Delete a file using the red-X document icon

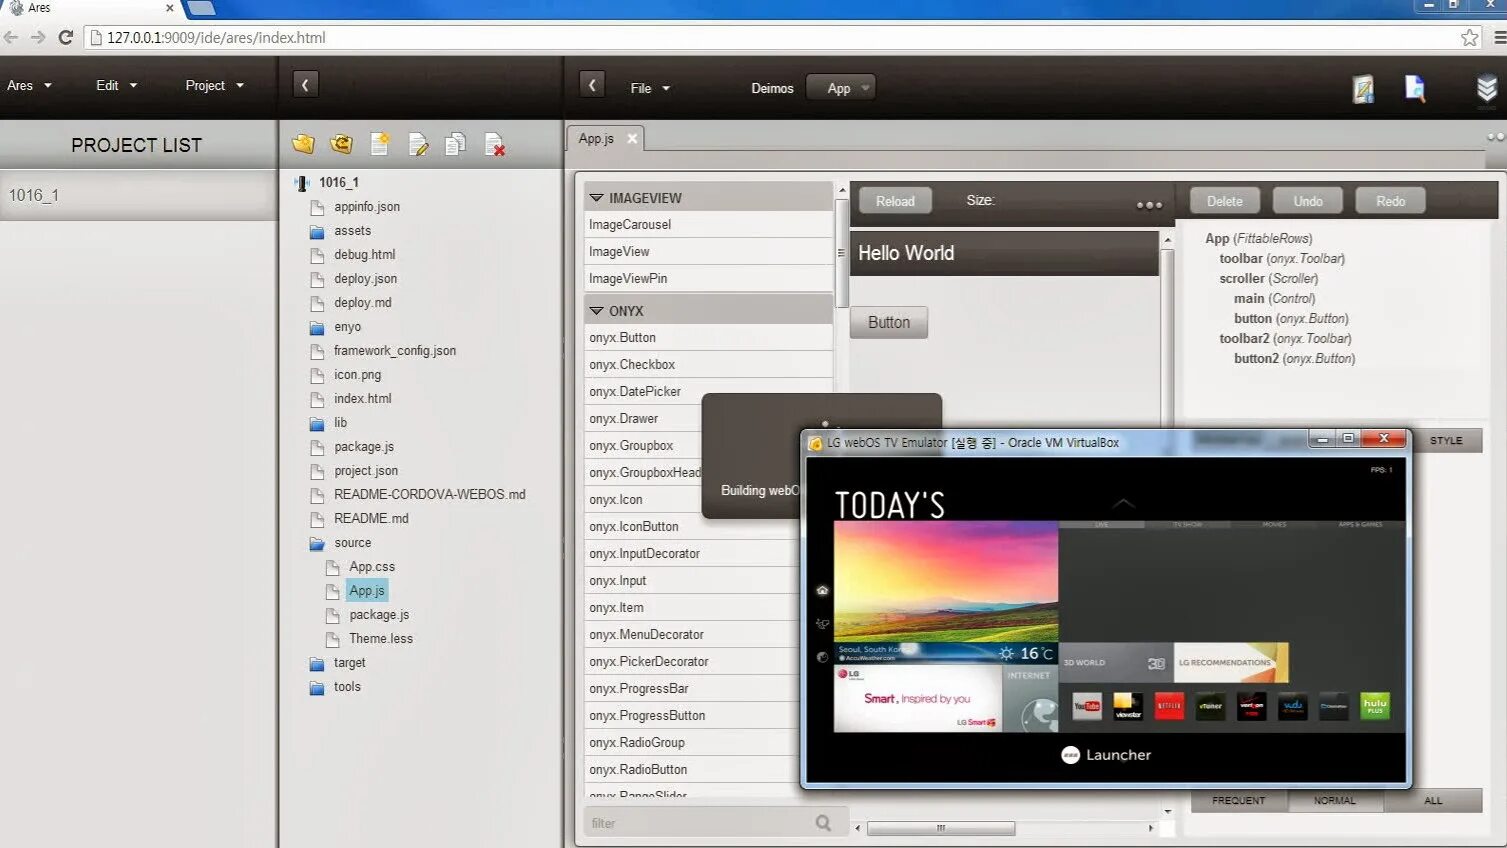[x=494, y=143]
